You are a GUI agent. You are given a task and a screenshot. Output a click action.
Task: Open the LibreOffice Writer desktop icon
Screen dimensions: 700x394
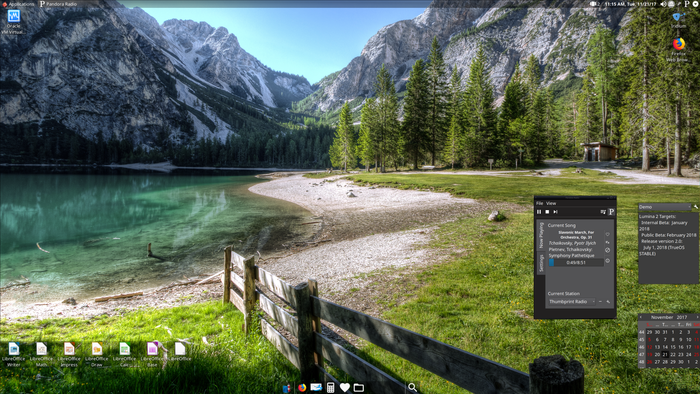click(13, 353)
